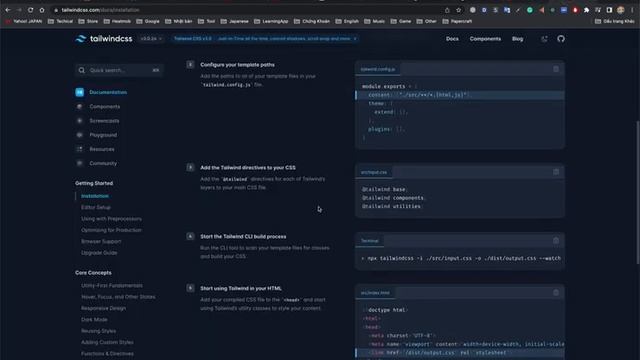Open the Tailwind CSS v3.0 announcement banner

[264, 39]
